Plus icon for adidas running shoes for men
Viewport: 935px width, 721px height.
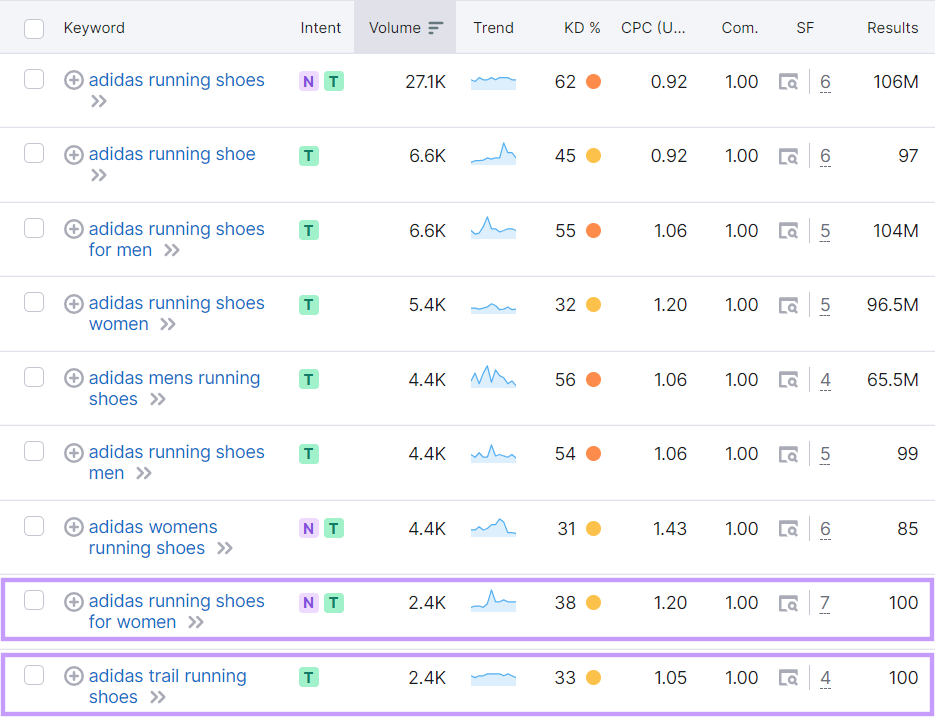point(73,229)
